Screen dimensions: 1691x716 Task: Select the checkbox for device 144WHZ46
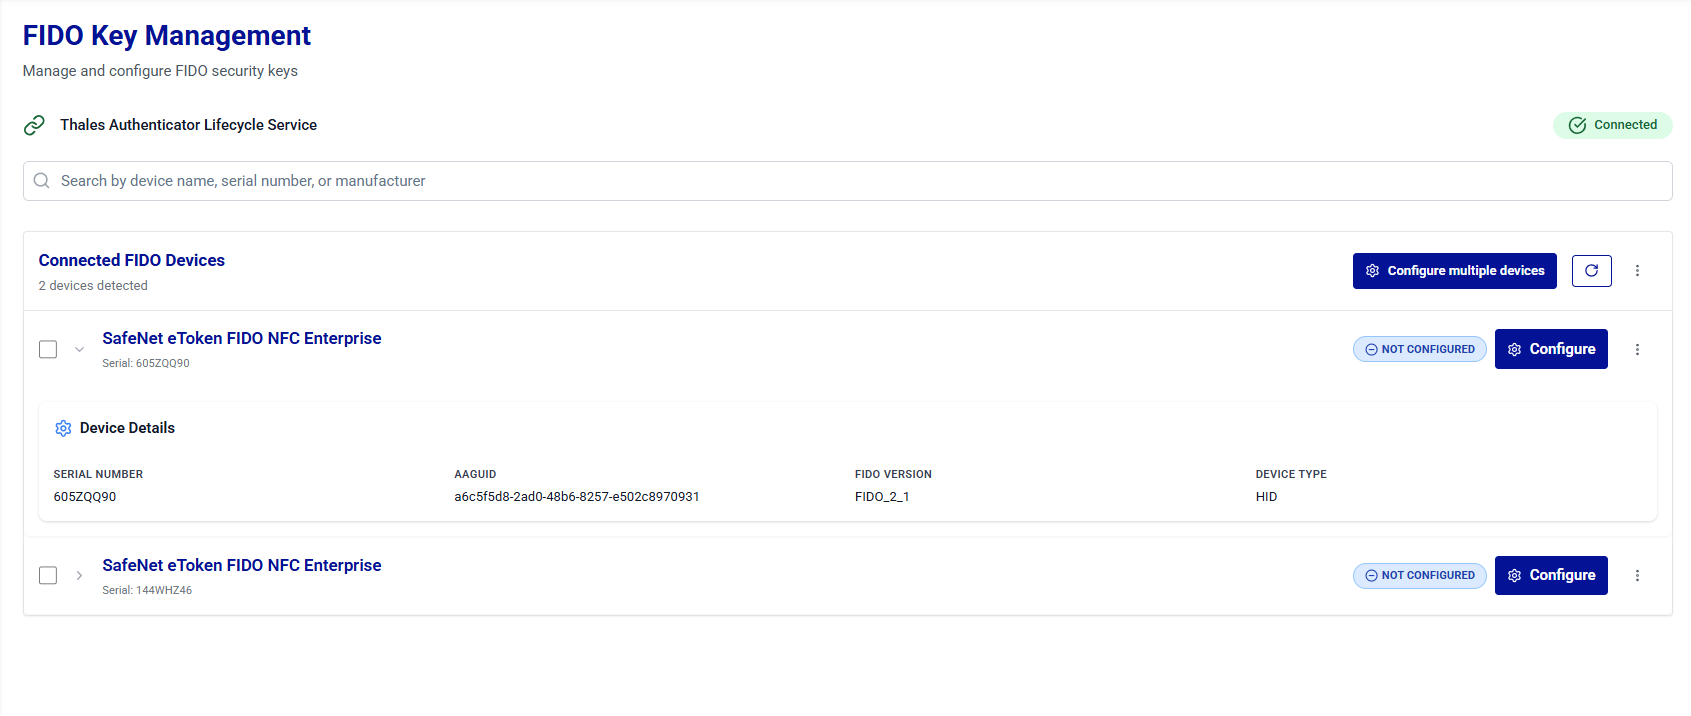tap(48, 575)
